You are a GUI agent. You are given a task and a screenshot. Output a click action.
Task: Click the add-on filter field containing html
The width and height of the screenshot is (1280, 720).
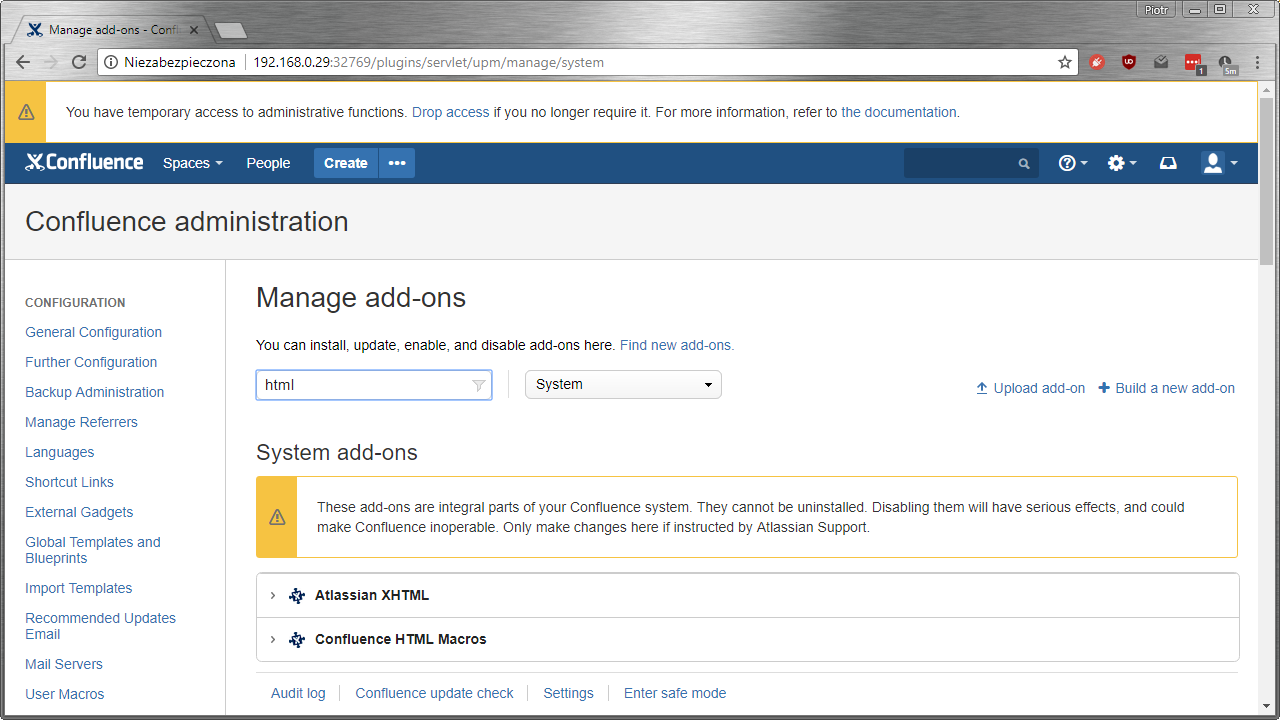[x=365, y=385]
